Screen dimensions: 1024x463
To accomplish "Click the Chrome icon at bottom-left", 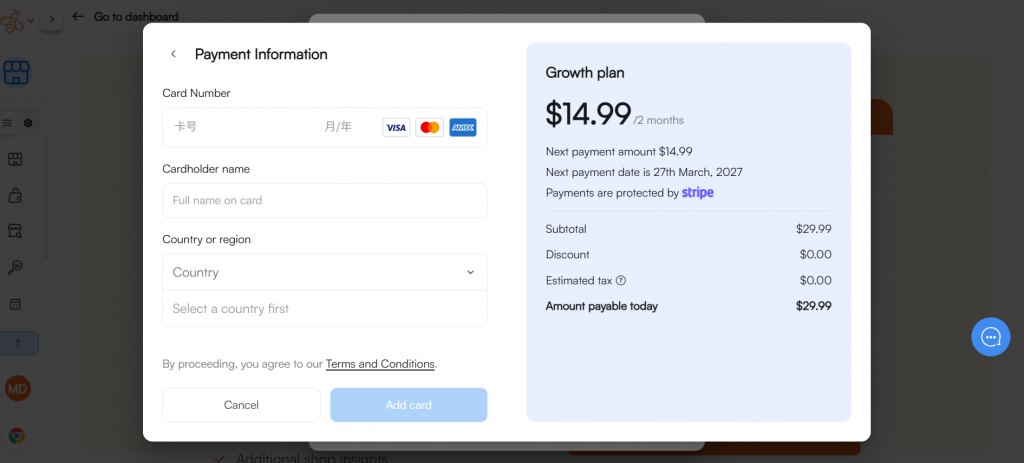I will pos(17,436).
